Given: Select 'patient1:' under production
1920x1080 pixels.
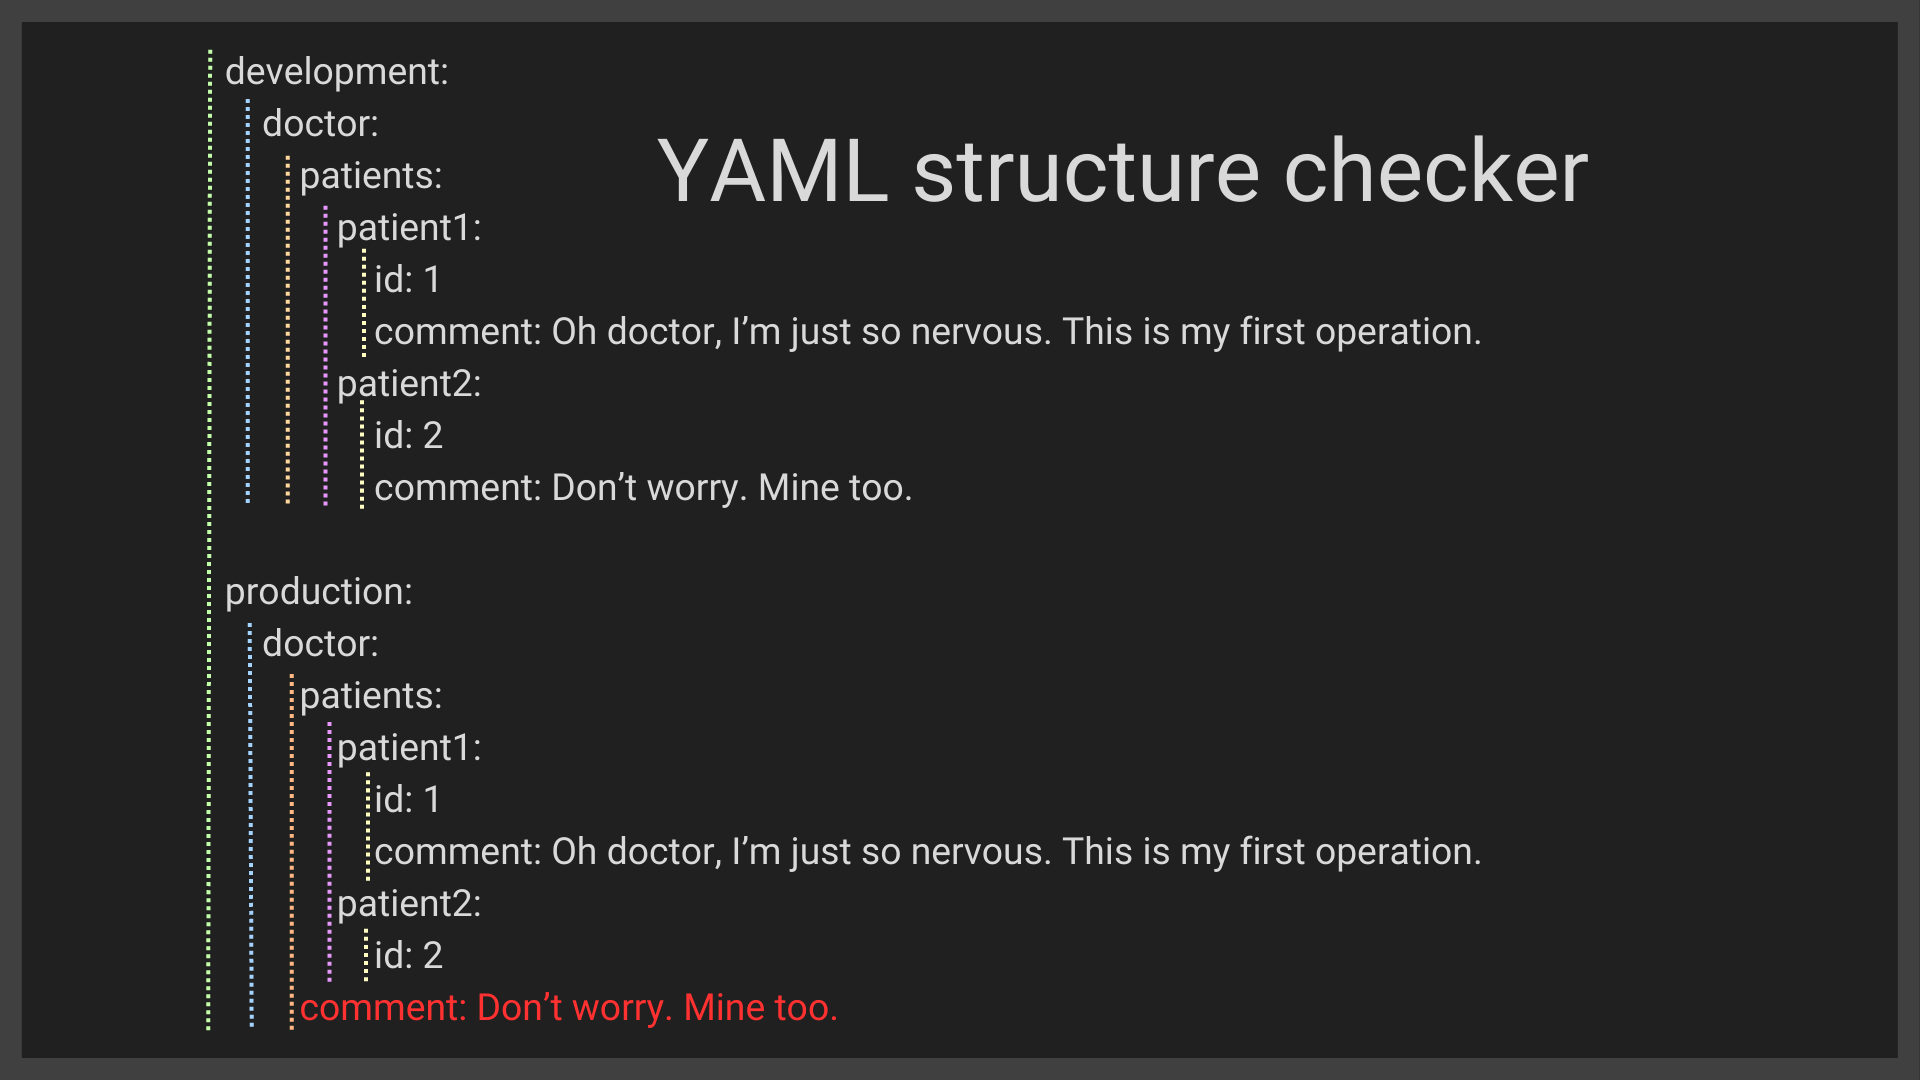Looking at the screenshot, I should (x=409, y=748).
